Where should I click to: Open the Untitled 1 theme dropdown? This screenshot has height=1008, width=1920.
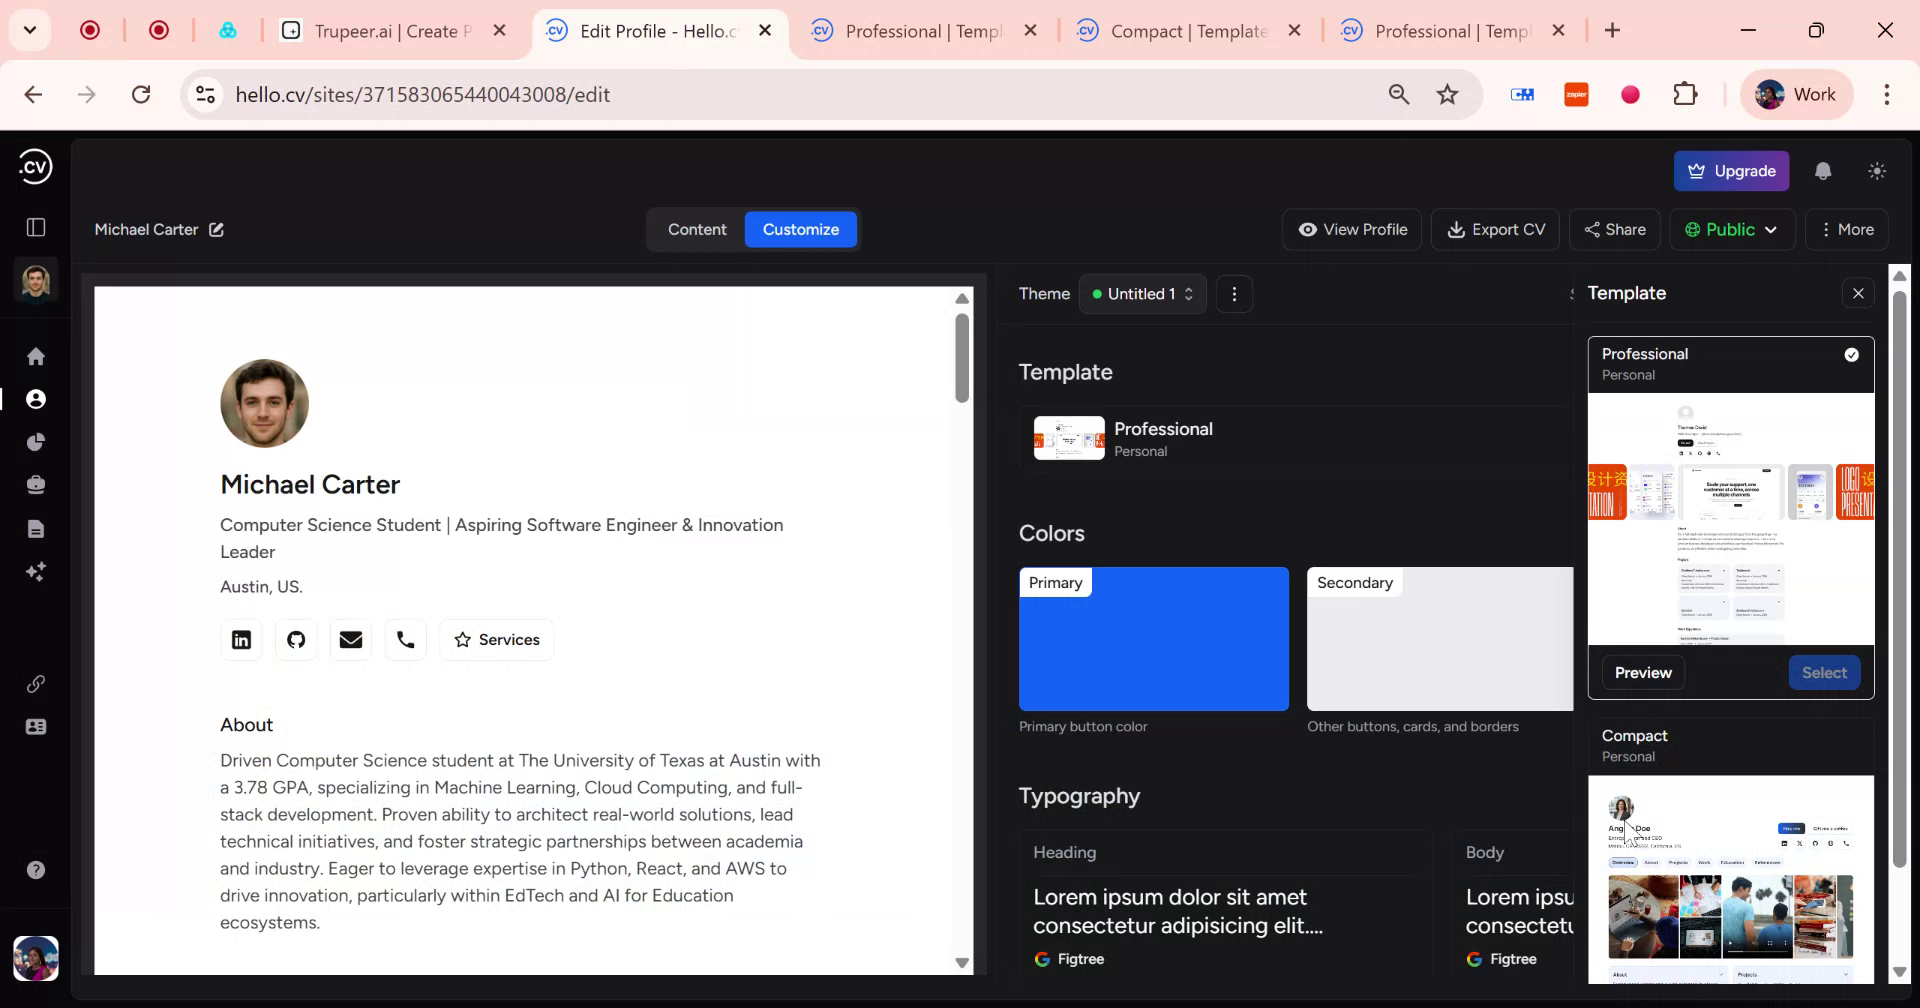[x=1142, y=293]
